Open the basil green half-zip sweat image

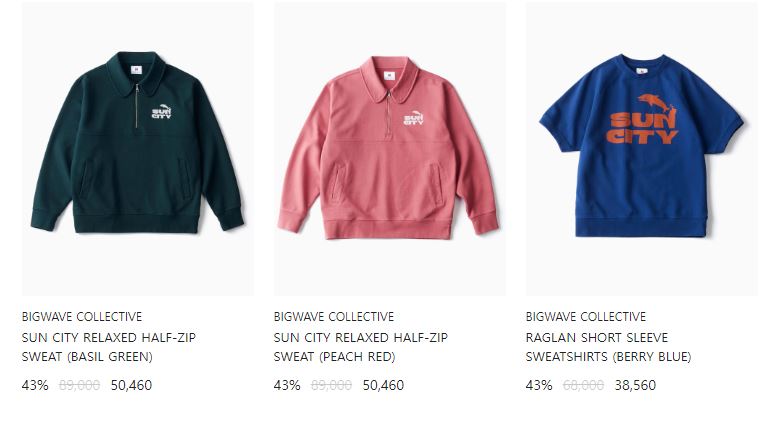[x=137, y=149]
